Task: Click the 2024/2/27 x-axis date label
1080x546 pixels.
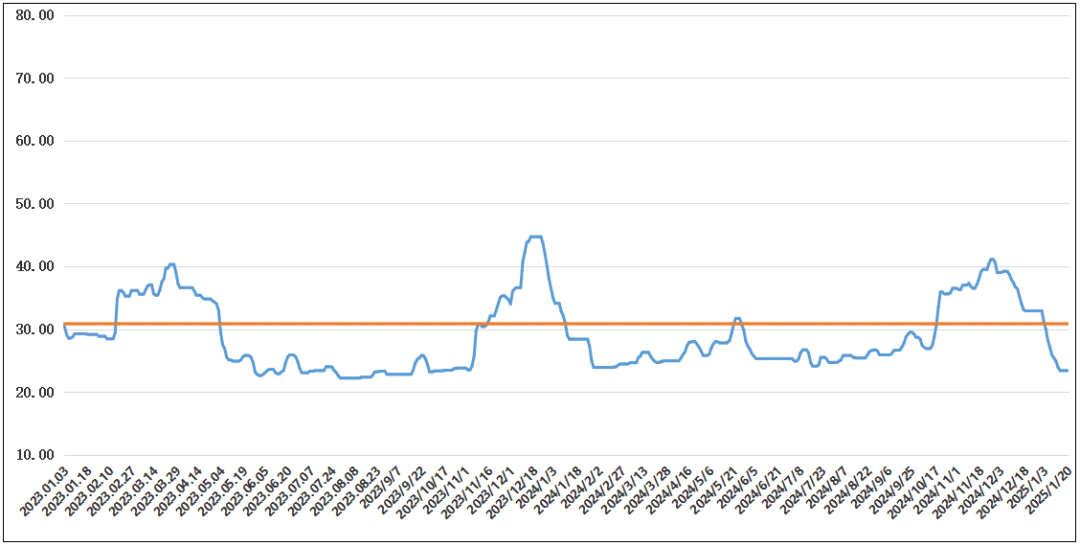Action: tap(603, 490)
